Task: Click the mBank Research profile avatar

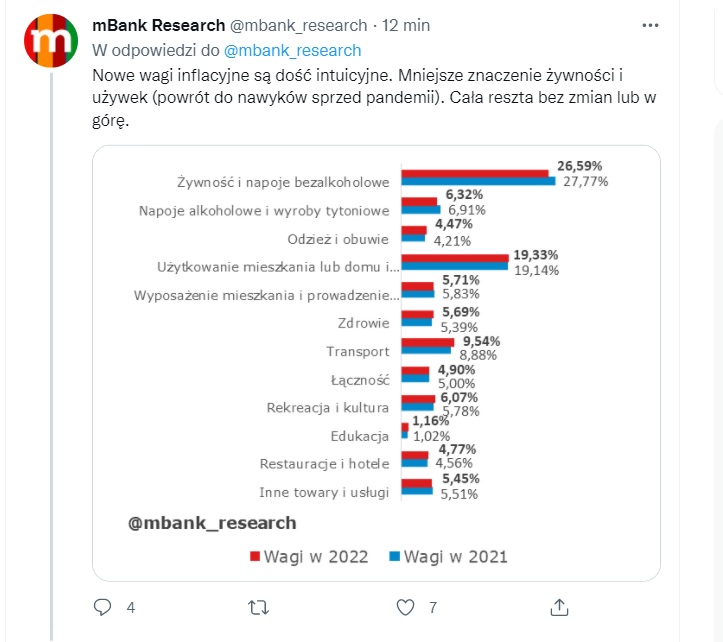Action: (x=51, y=41)
